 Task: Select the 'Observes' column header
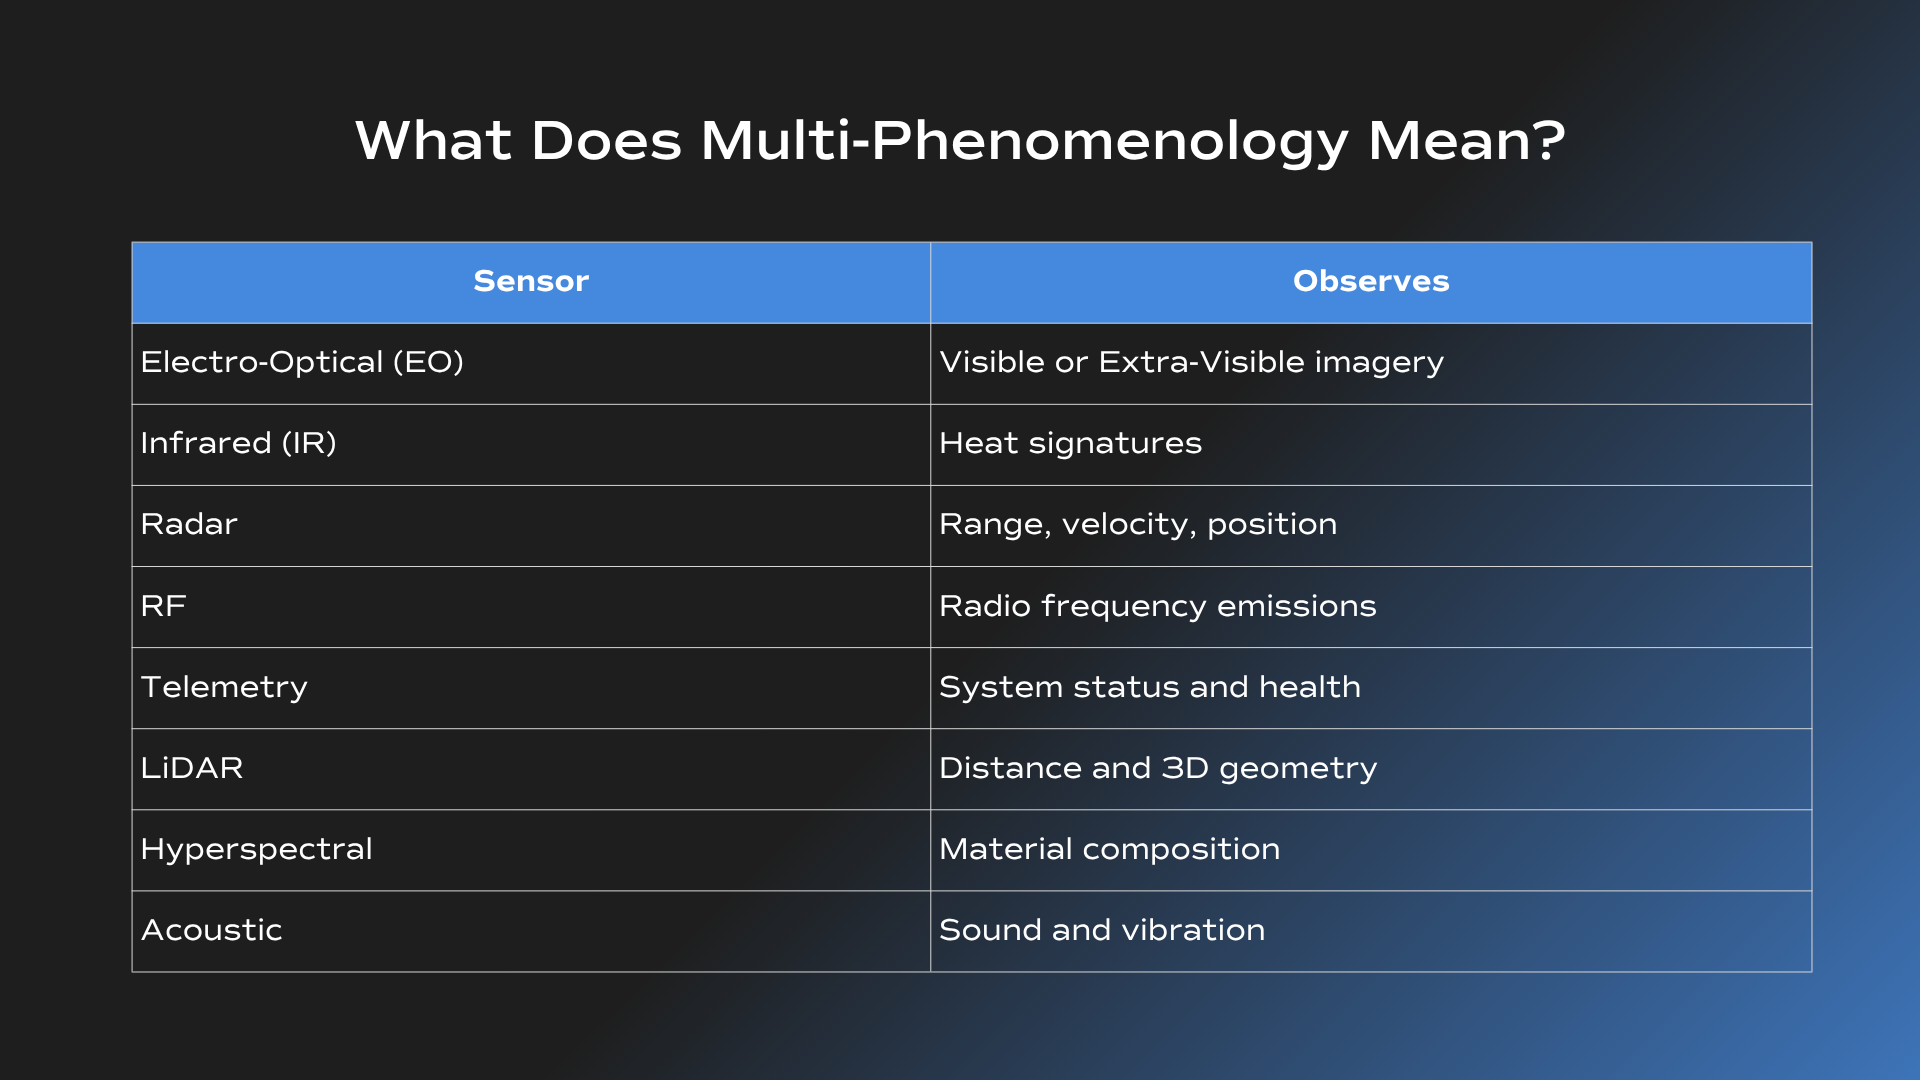point(1371,283)
